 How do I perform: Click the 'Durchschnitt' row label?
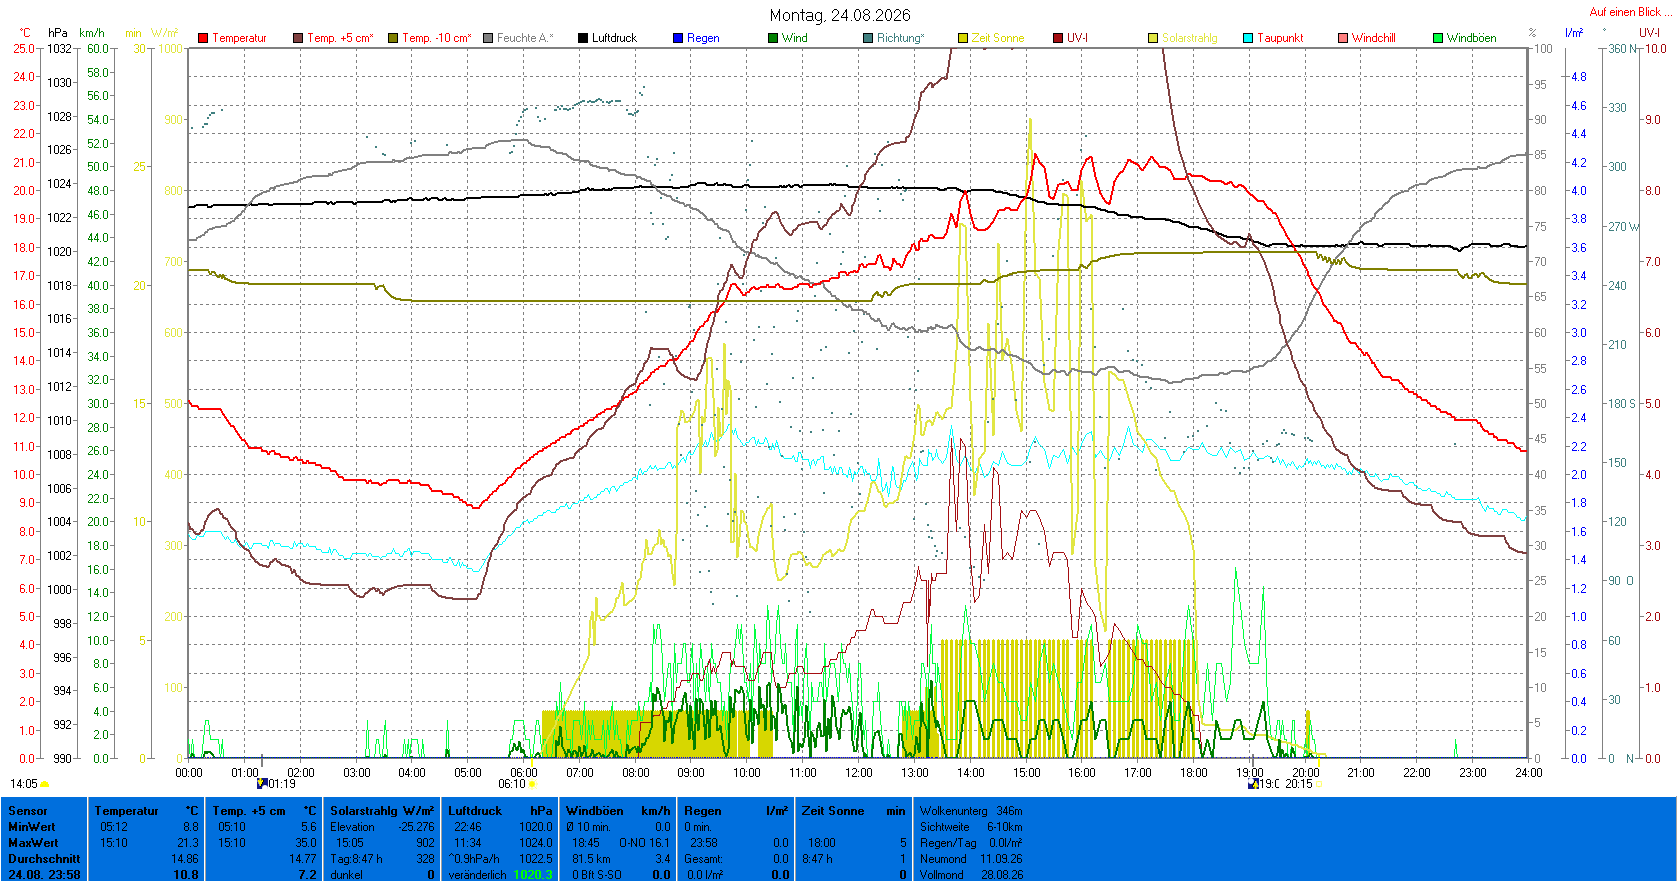(44, 859)
